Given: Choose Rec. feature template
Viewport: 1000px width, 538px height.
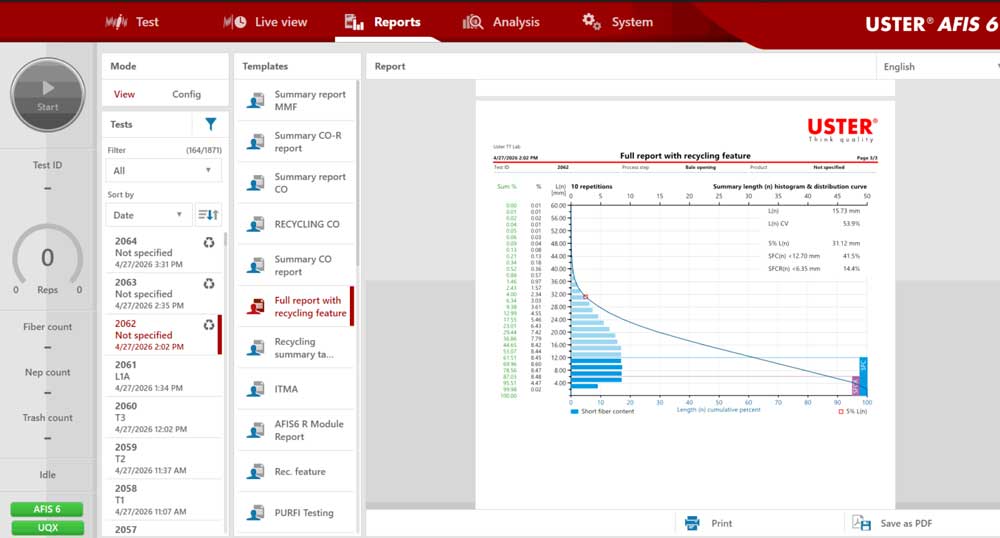Looking at the screenshot, I should (296, 471).
